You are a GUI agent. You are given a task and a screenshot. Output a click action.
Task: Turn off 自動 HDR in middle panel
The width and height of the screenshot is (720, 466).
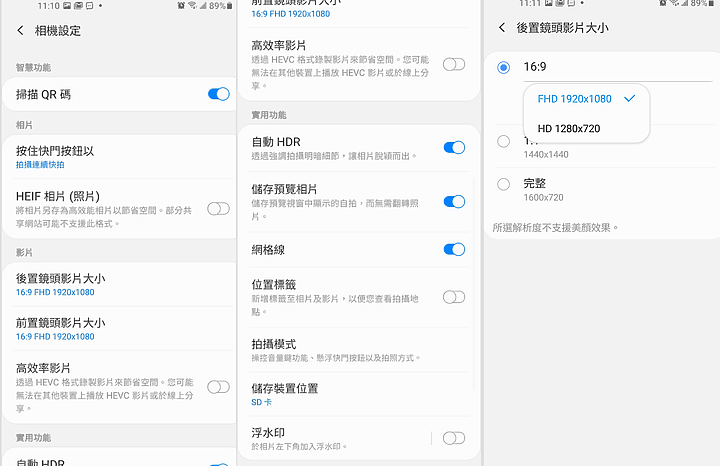click(454, 147)
